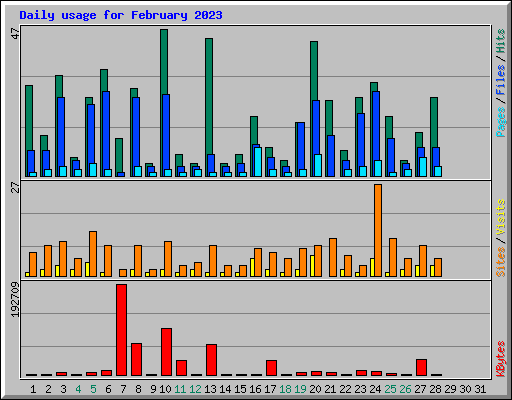Image resolution: width=512 pixels, height=400 pixels.
Task: Select the green Hits bar for day 20
Action: click(314, 71)
